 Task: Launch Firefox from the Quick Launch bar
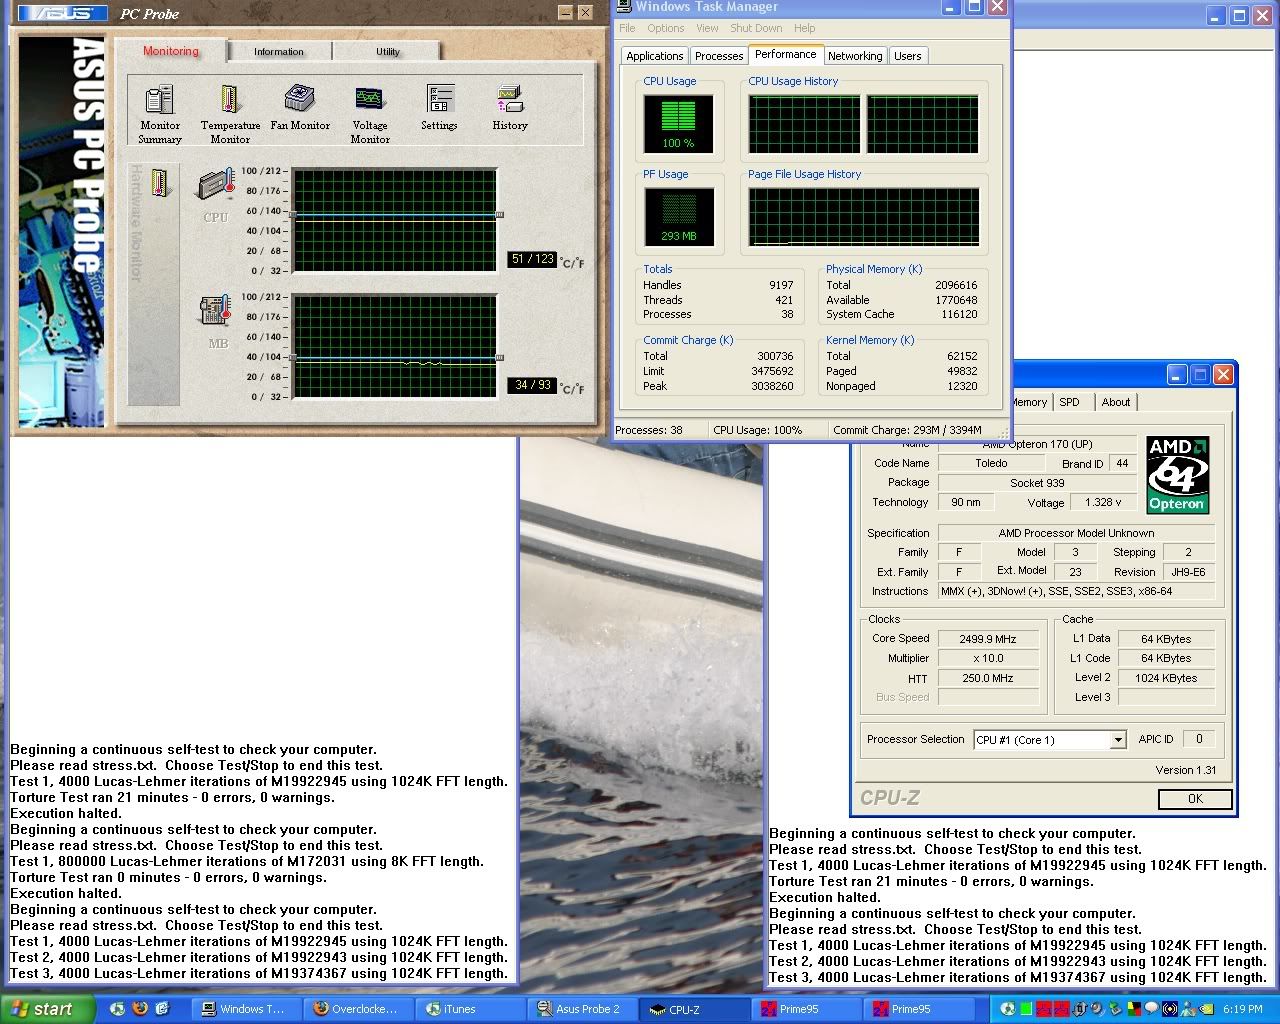pyautogui.click(x=140, y=1009)
